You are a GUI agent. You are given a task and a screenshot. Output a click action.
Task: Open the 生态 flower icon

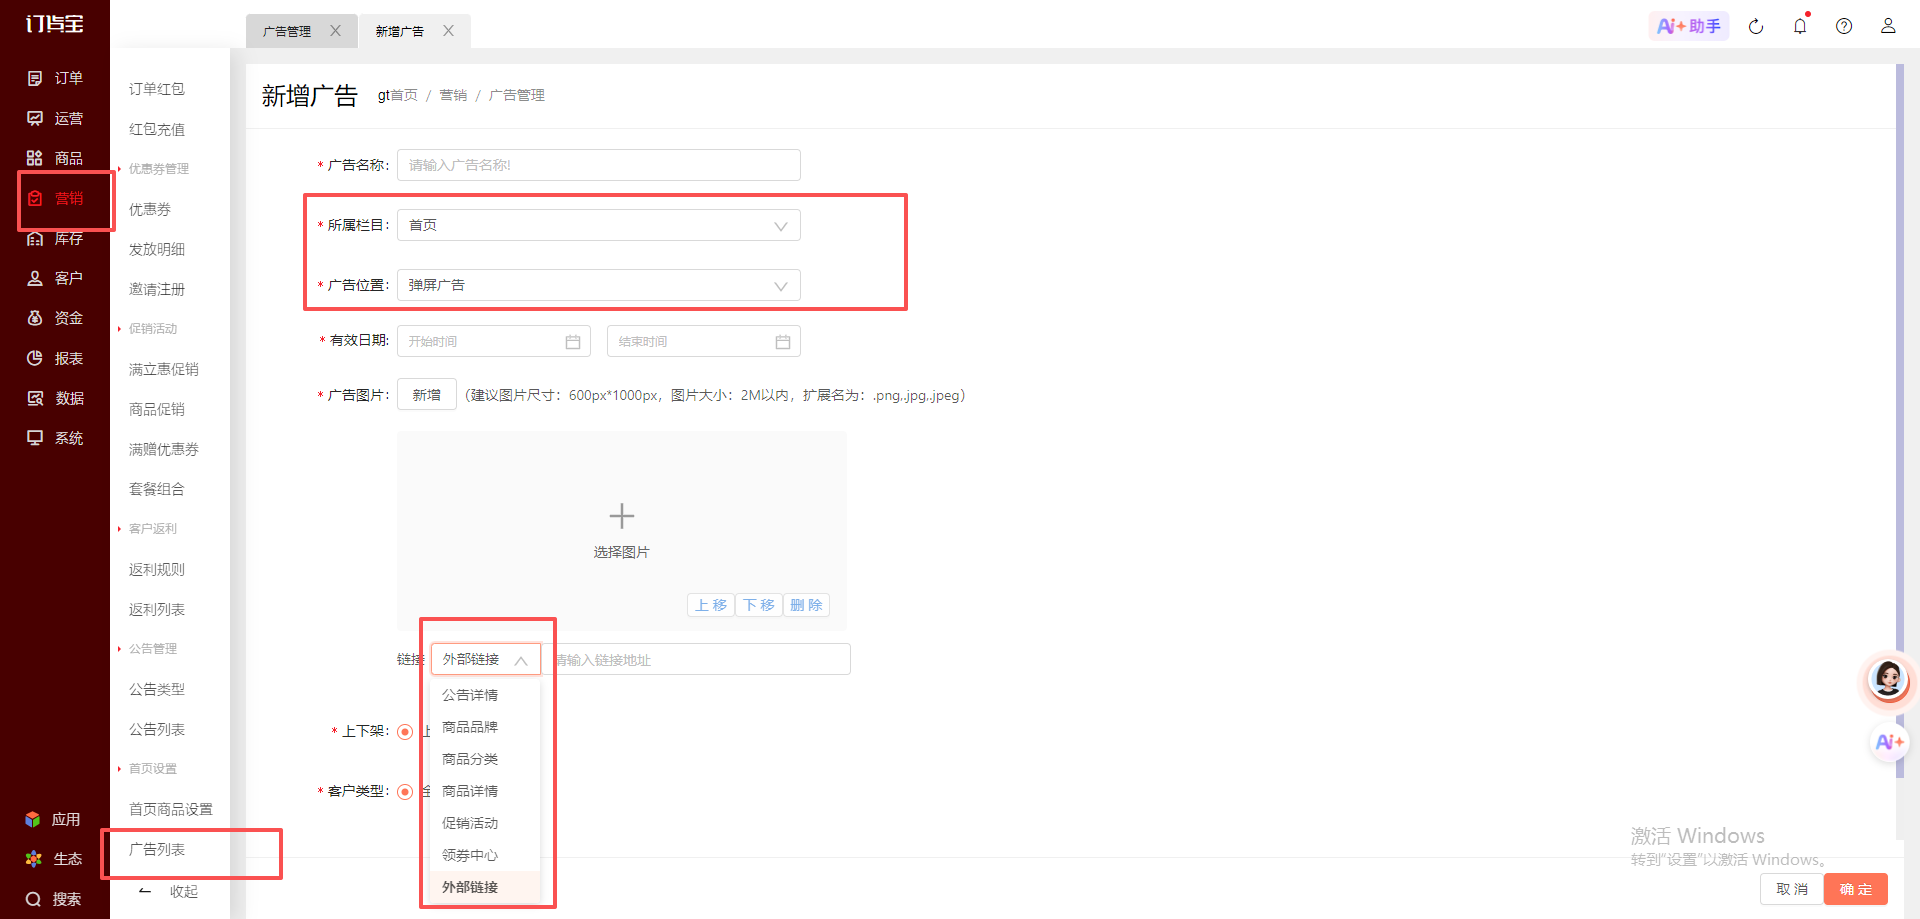[x=33, y=859]
